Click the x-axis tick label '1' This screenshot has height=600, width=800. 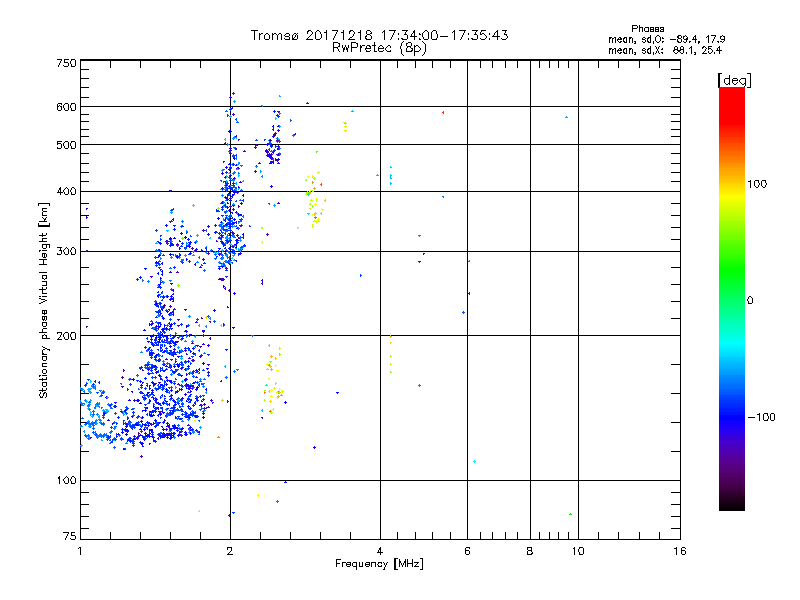pyautogui.click(x=80, y=551)
